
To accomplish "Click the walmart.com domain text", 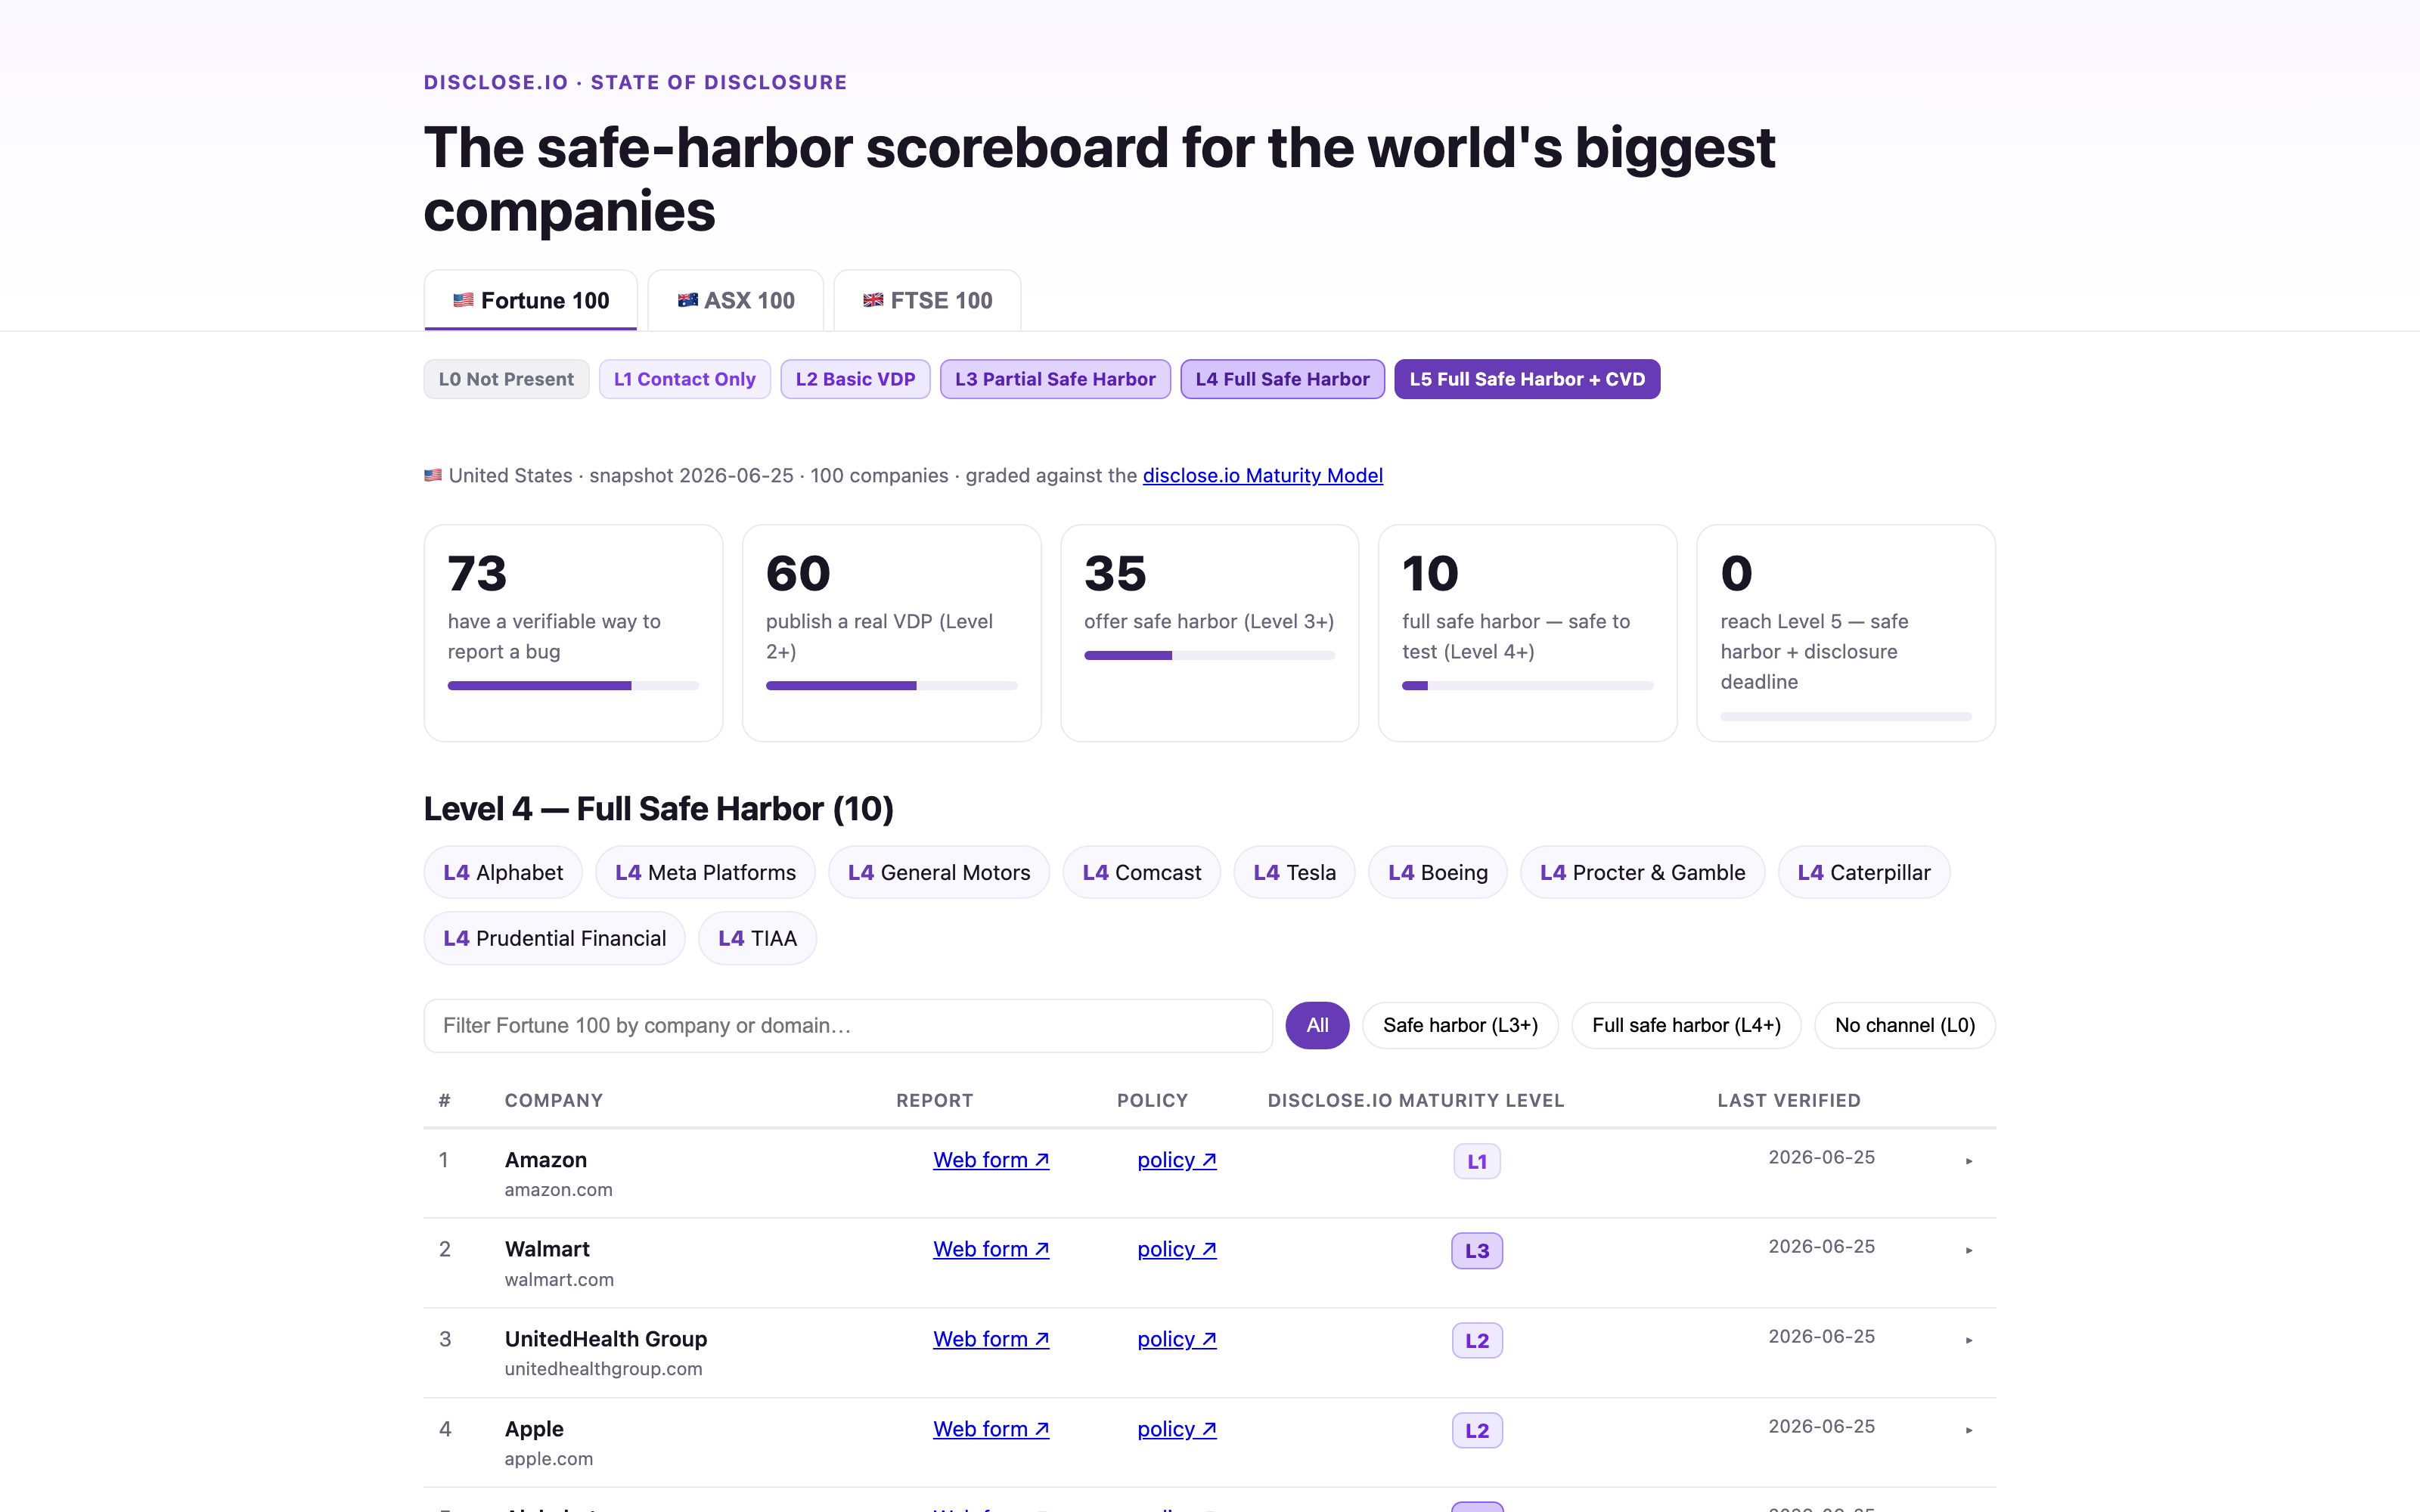I will 559,1279.
